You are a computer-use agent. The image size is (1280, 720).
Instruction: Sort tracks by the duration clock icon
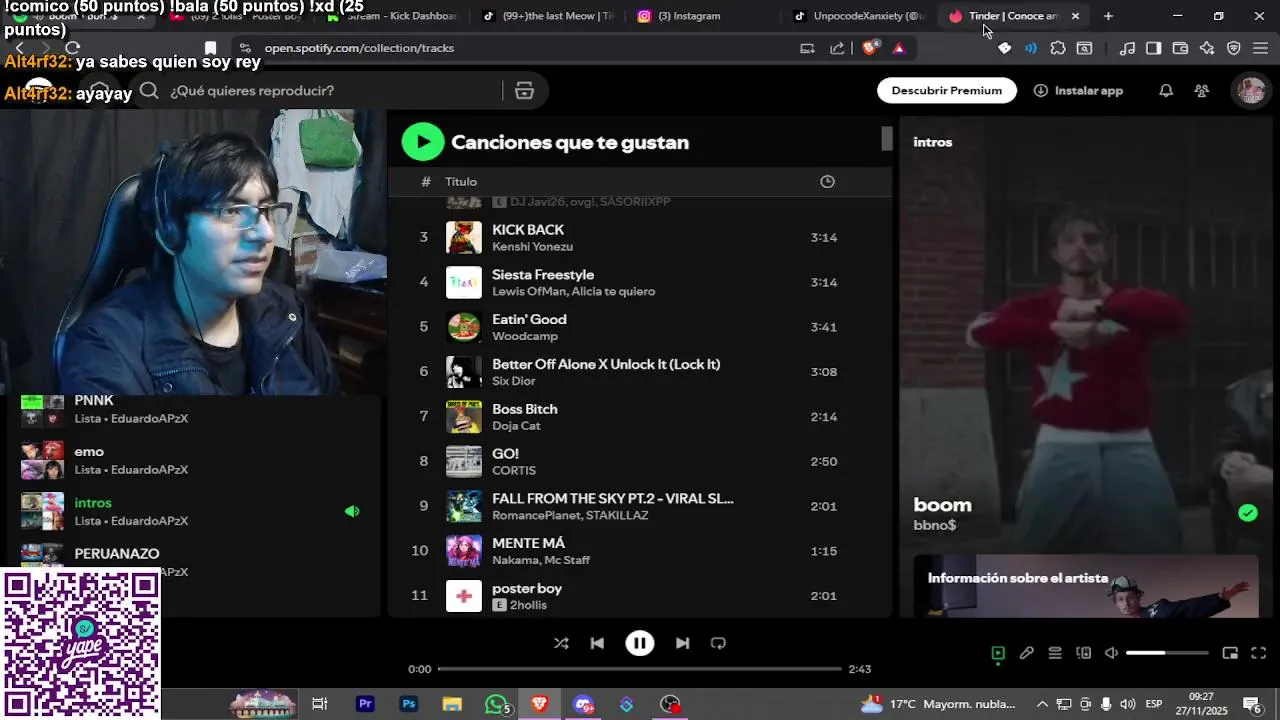827,181
